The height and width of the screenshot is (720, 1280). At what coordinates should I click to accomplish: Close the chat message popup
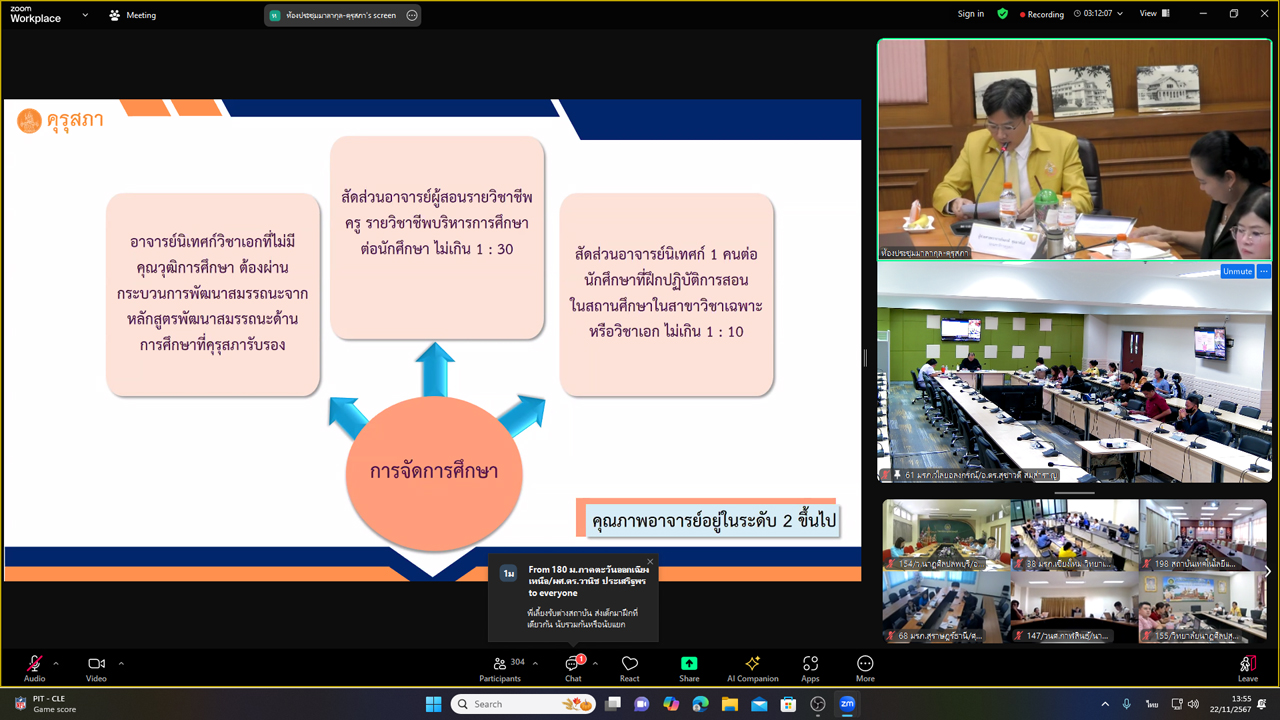coord(650,561)
